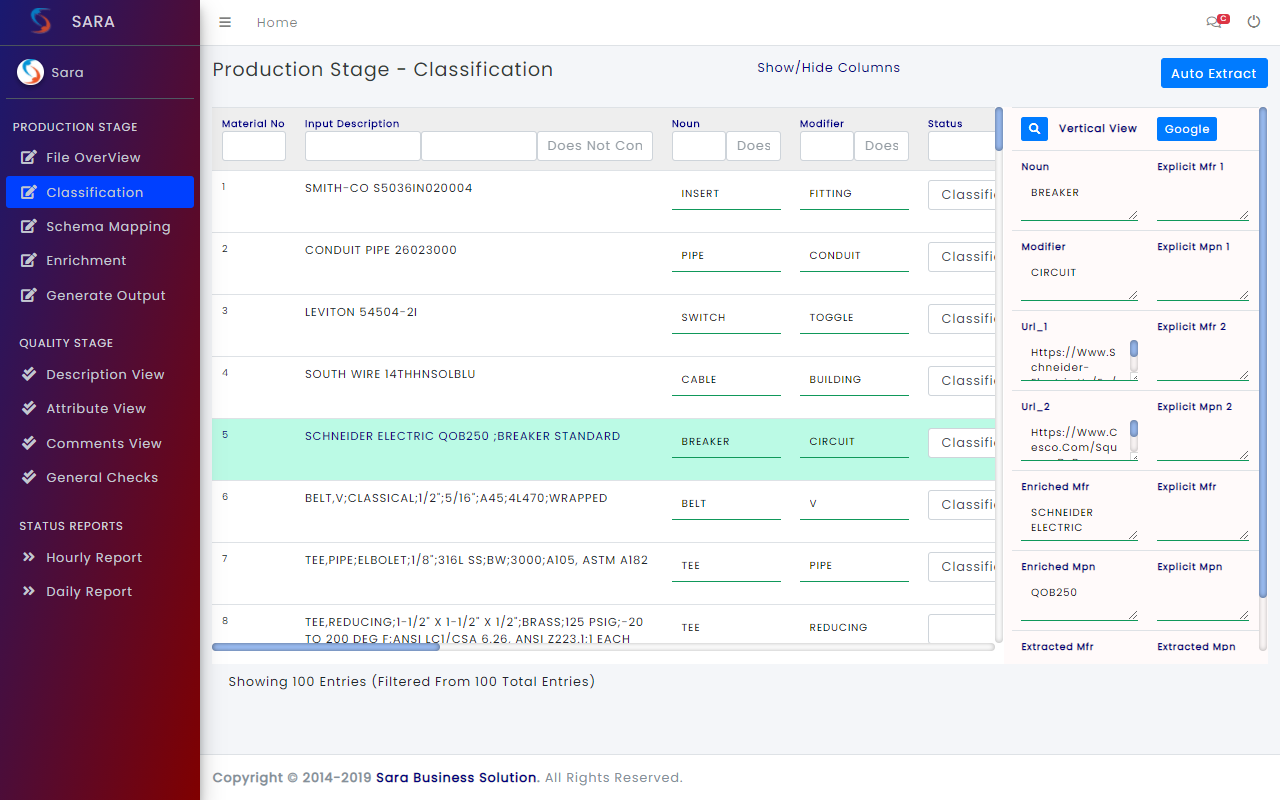
Task: Click the Noun filter input
Action: [699, 146]
